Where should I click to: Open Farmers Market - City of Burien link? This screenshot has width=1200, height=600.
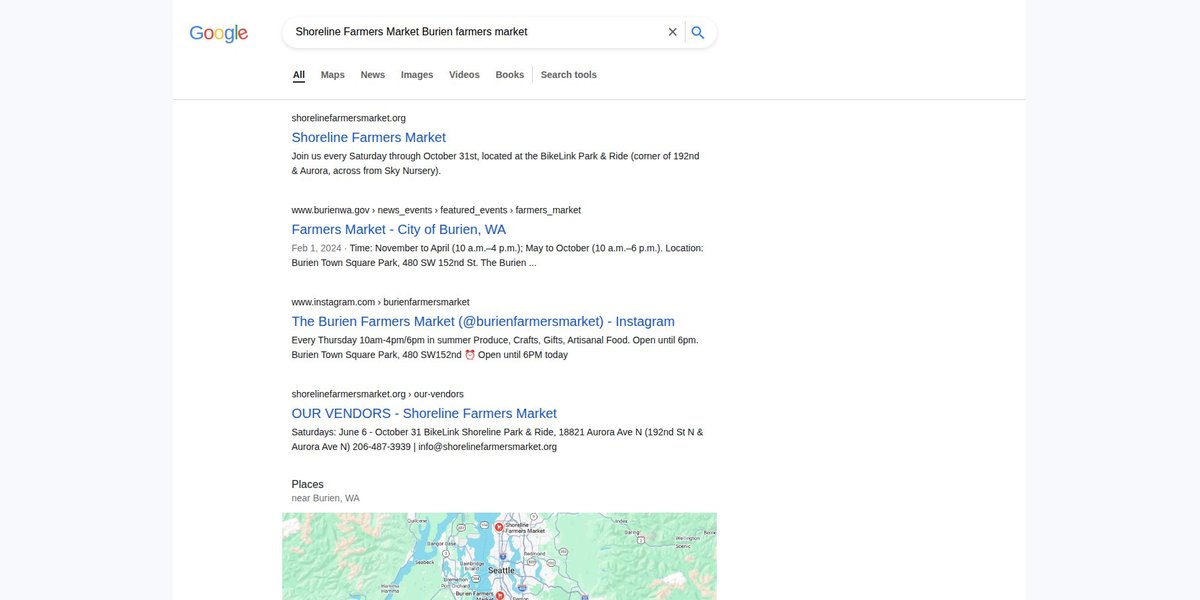click(399, 229)
